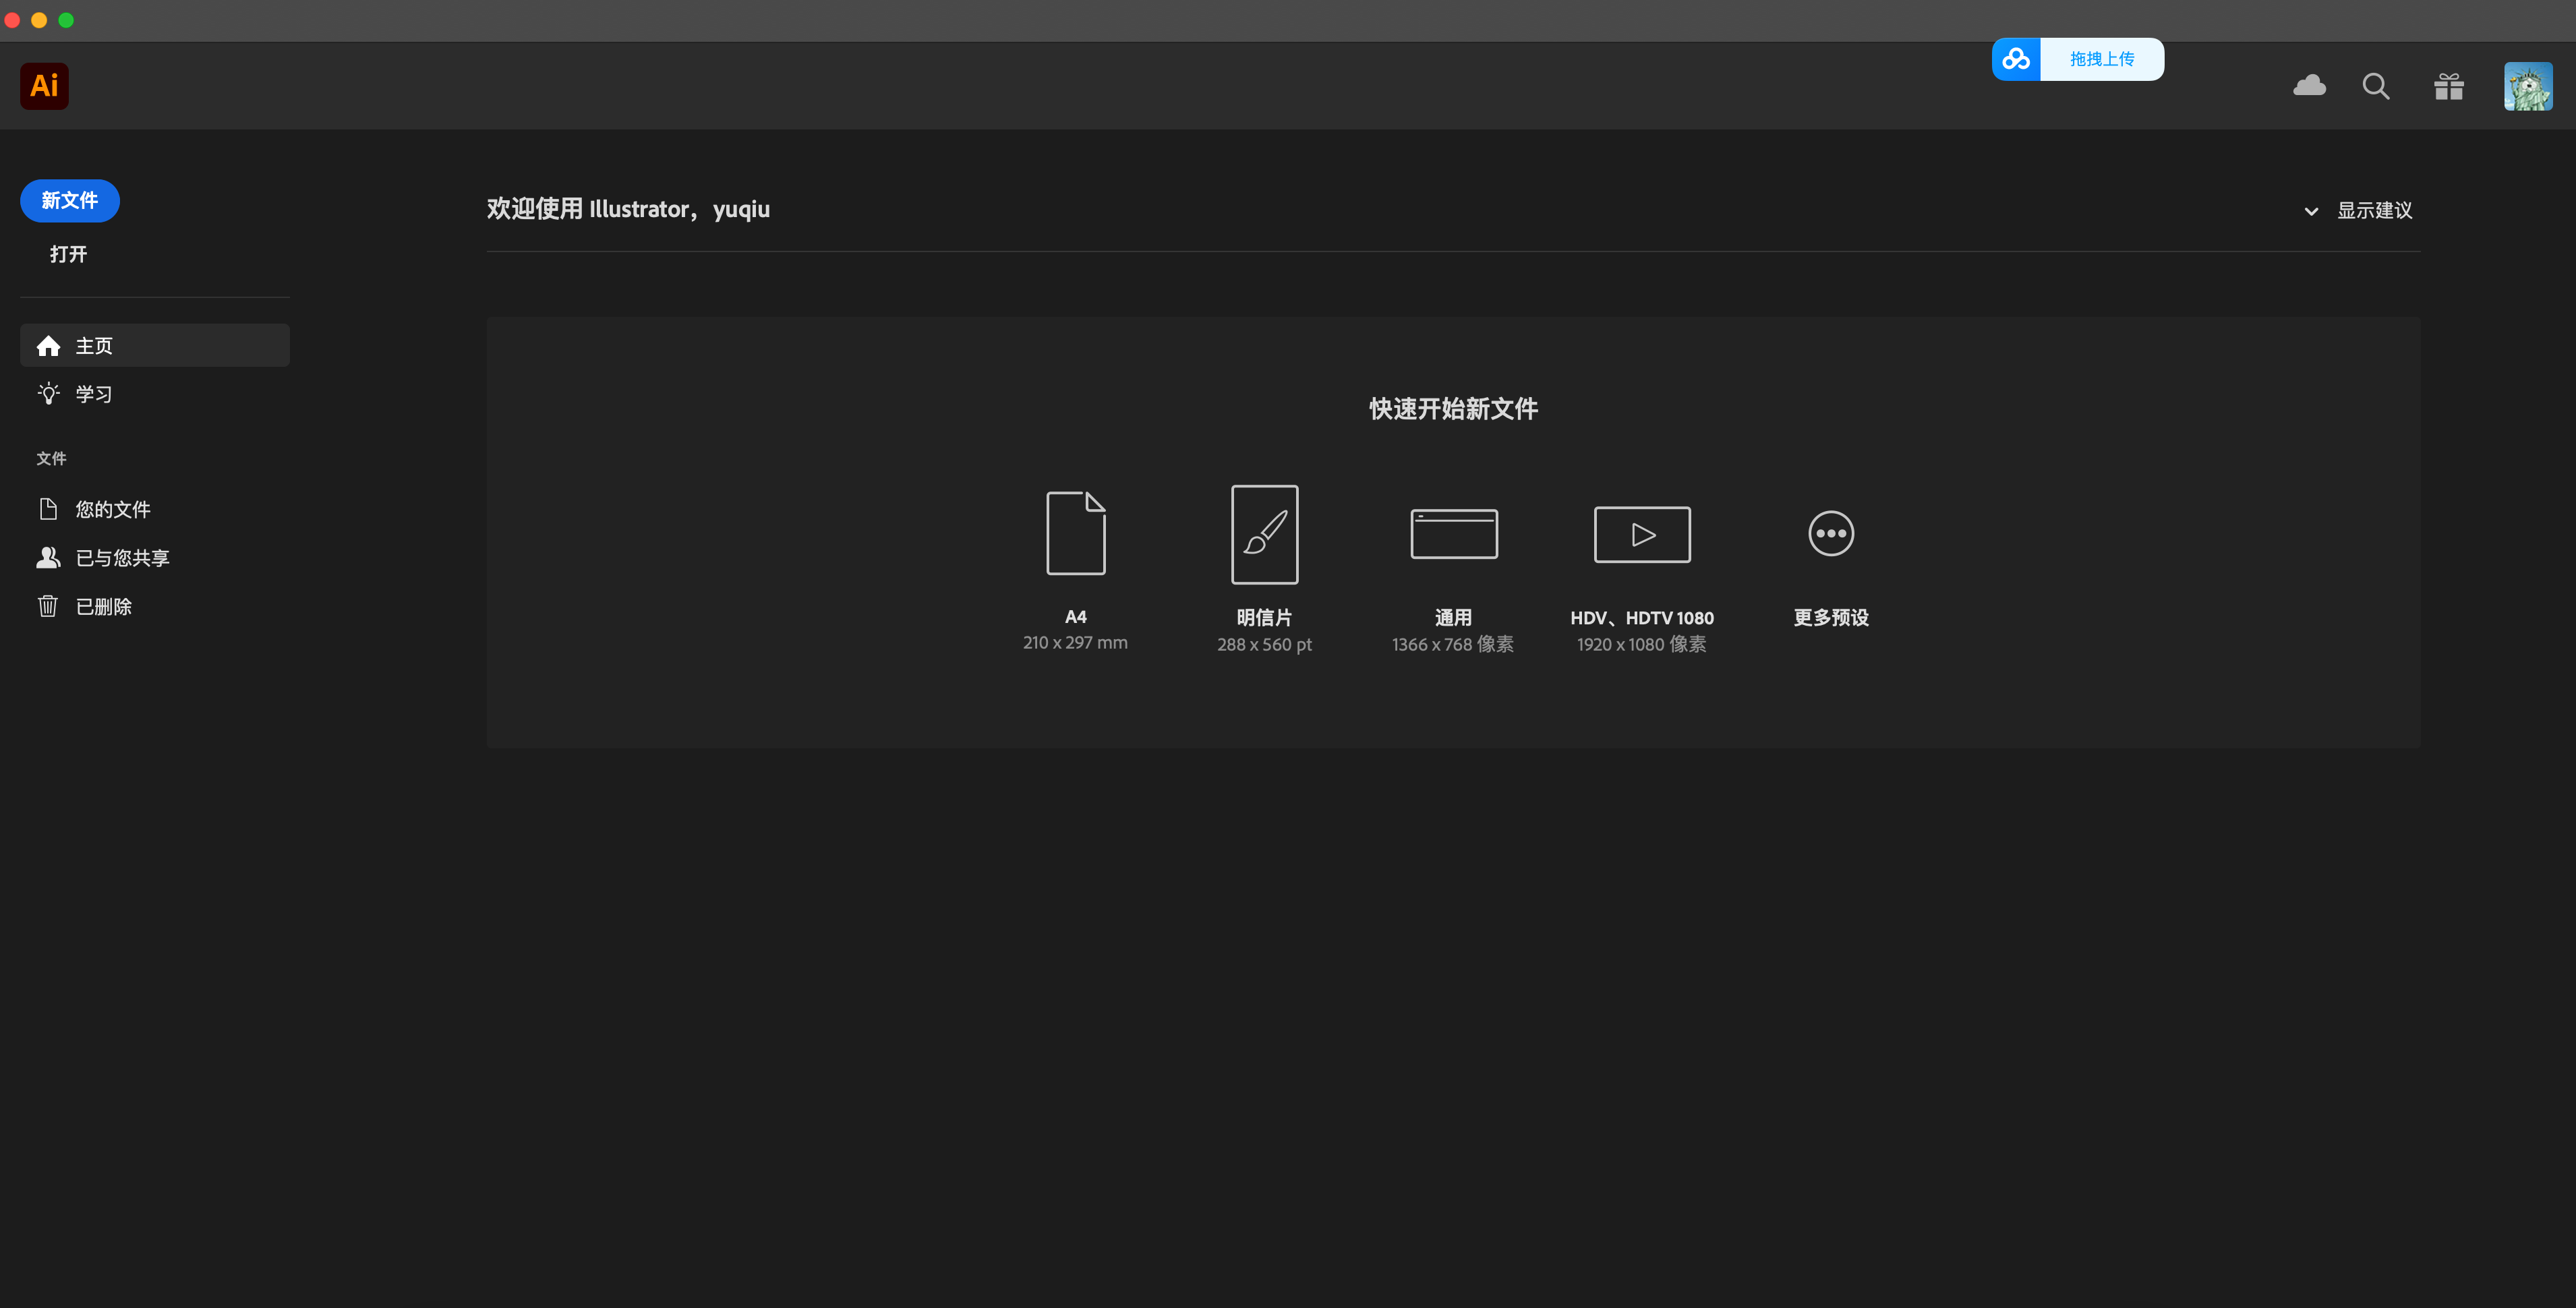This screenshot has width=2576, height=1308.
Task: Create an A4 document from preset
Action: (1075, 533)
